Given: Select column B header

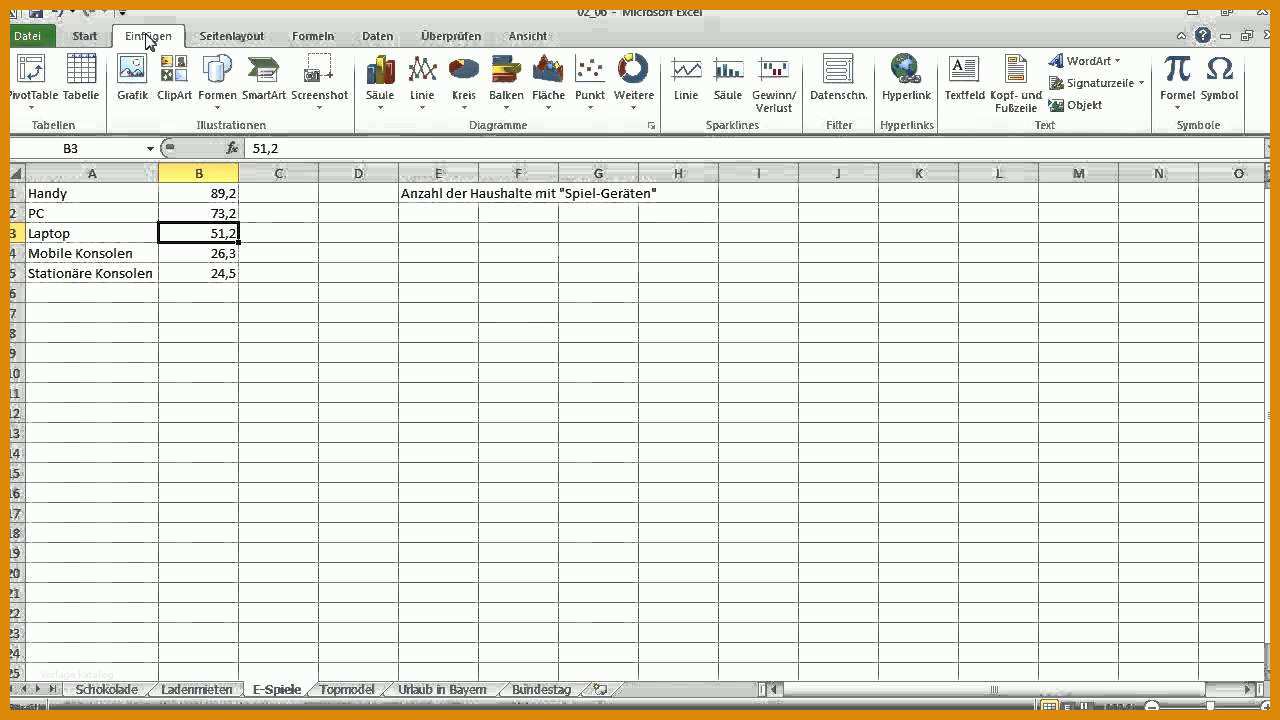Looking at the screenshot, I should click(199, 174).
